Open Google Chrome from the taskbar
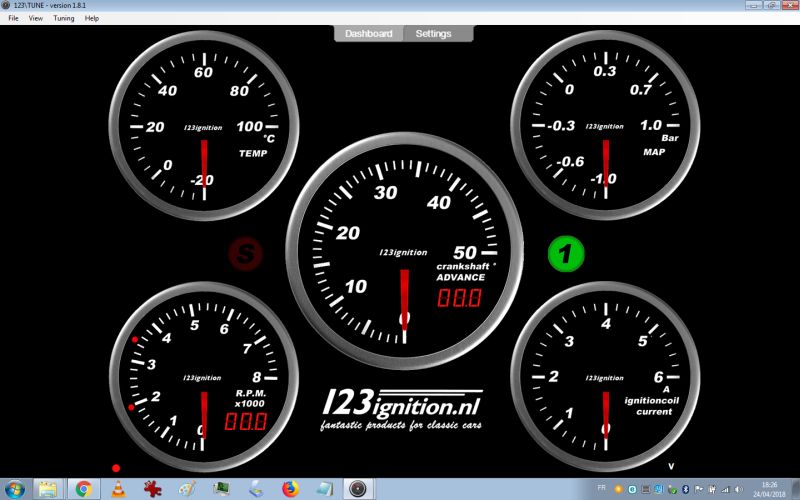800x500 pixels. 84,489
